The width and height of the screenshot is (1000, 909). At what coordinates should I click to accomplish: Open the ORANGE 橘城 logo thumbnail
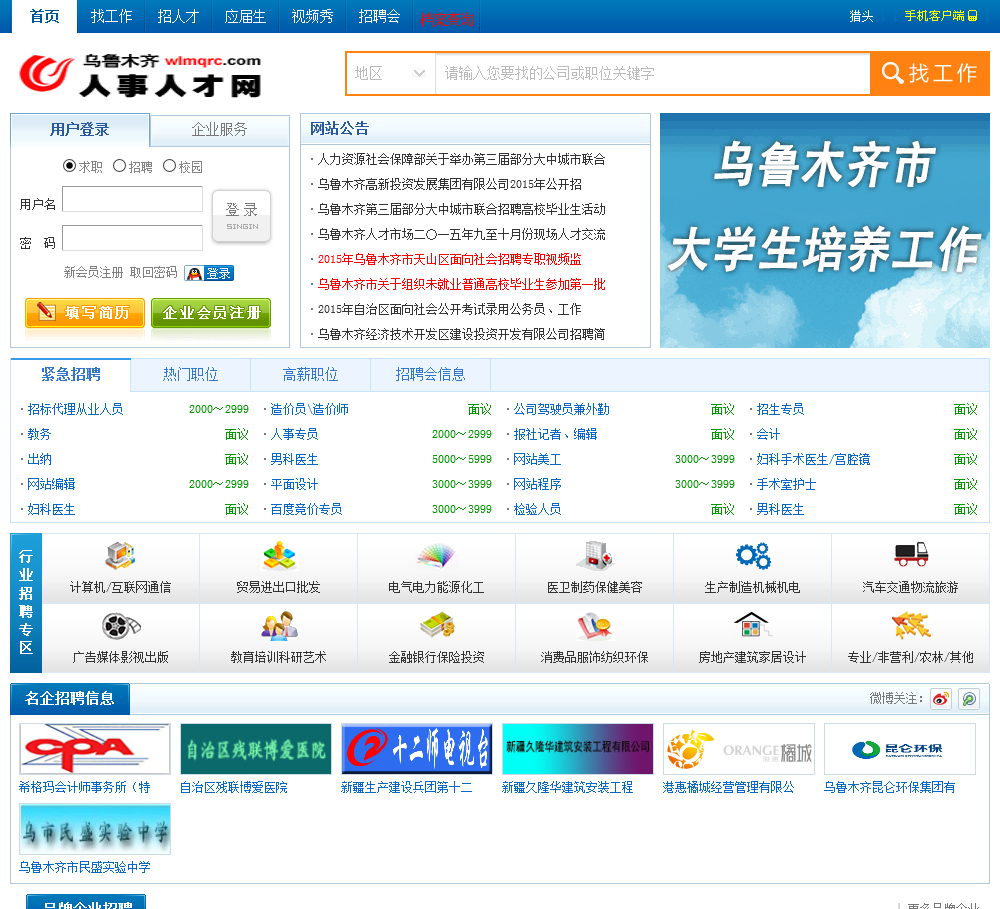tap(739, 749)
